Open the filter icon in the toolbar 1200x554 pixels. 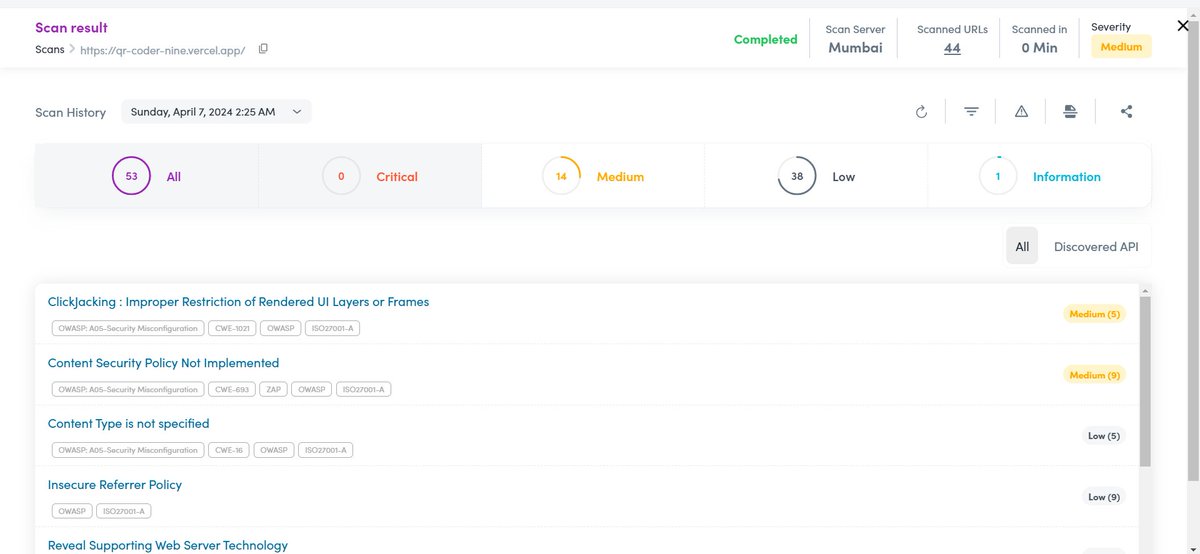(x=971, y=112)
